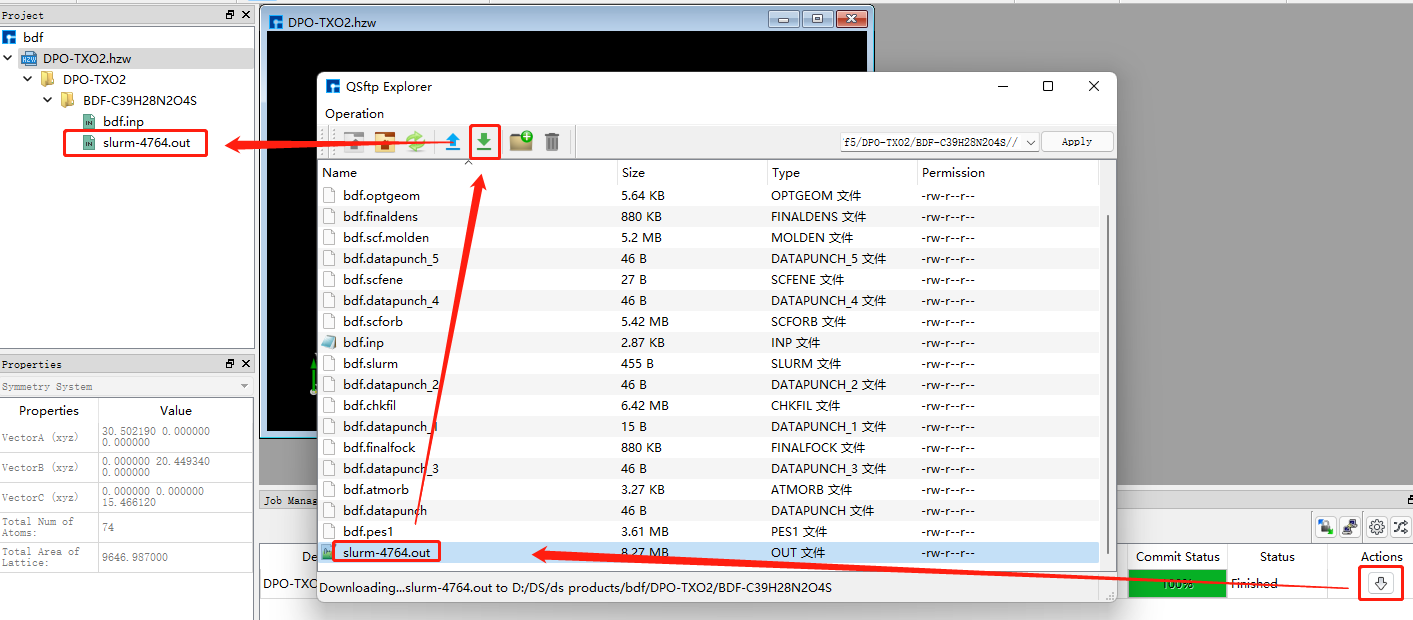The width and height of the screenshot is (1413, 620).
Task: Go to parent directory in QSftp toolbar
Action: [x=354, y=141]
